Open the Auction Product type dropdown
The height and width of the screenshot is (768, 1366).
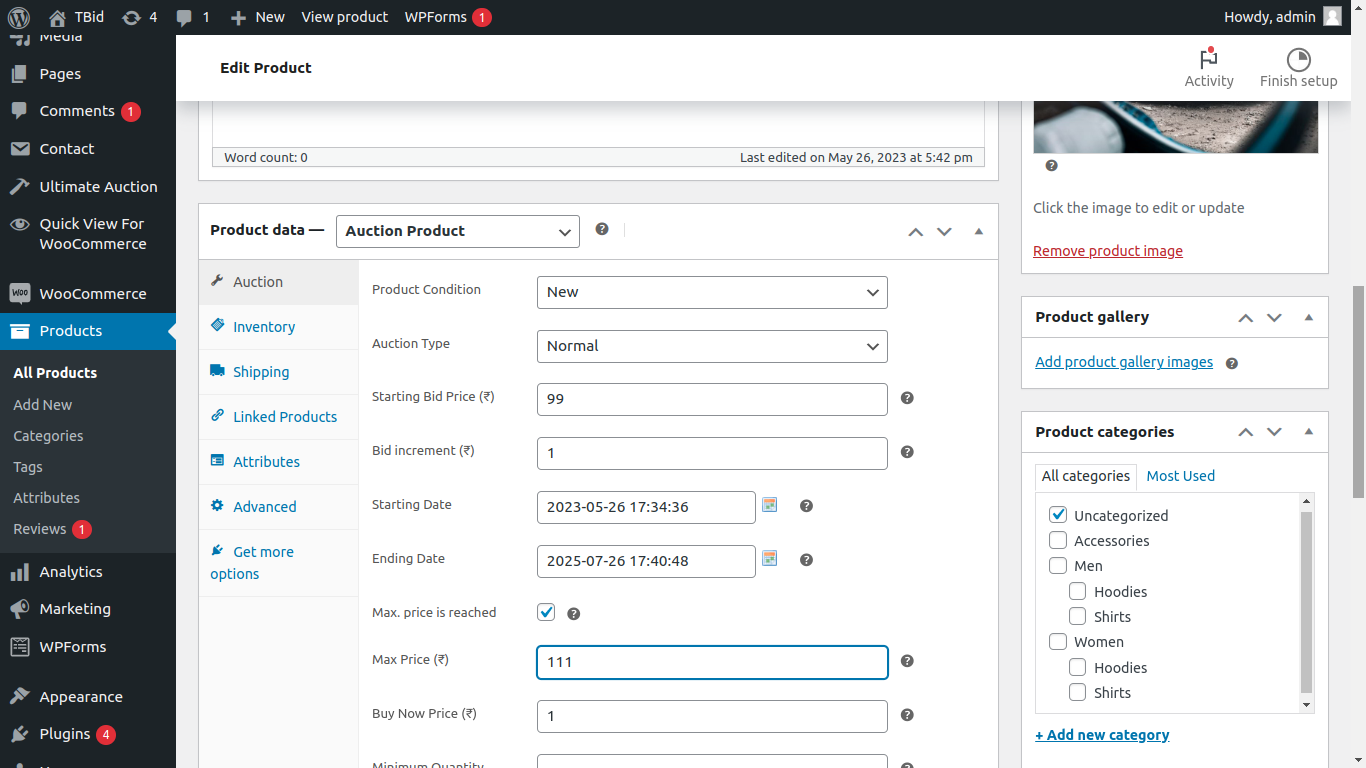tap(457, 231)
